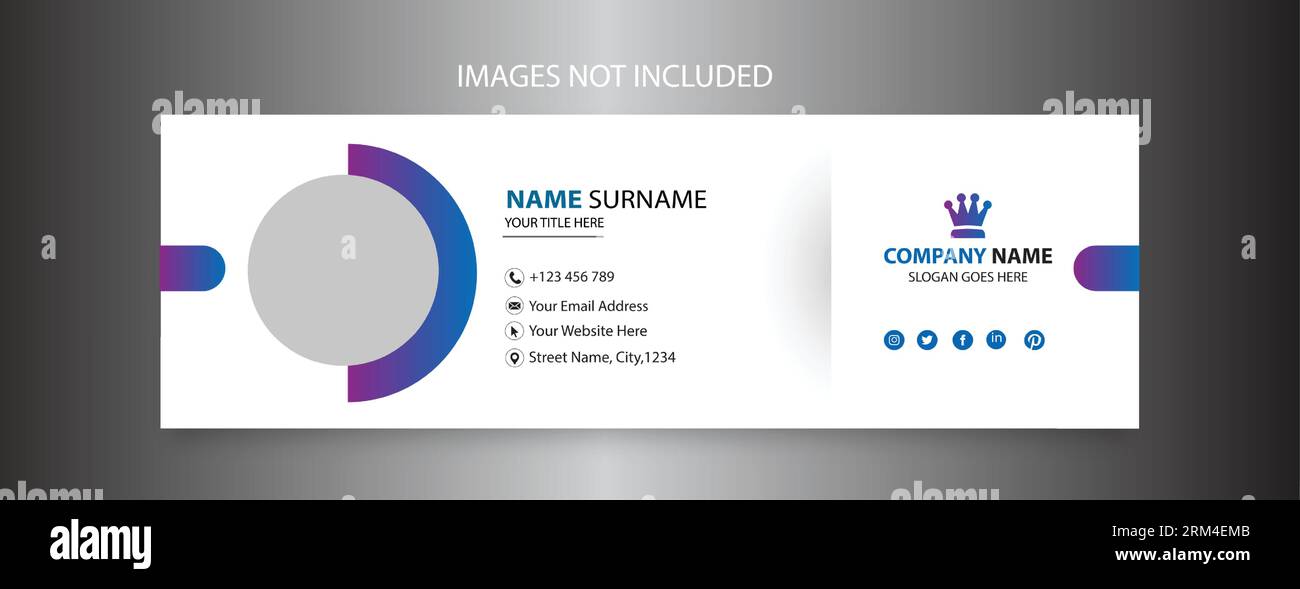Screen dimensions: 1300x589
Task: Click the Pinterest icon
Action: (x=1034, y=340)
